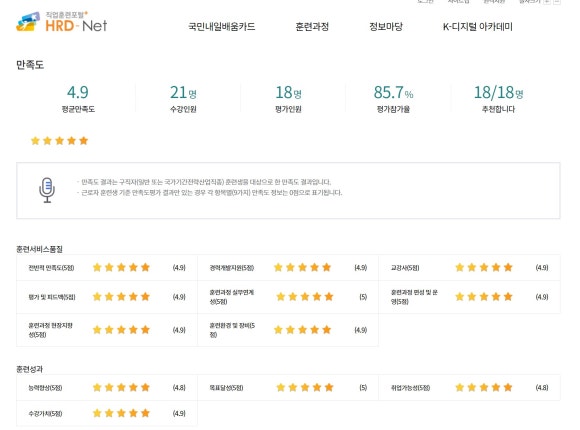This screenshot has width=580, height=430.
Task: Click the (5) score for 훈련과정 실무연계성
Action: [x=363, y=297]
